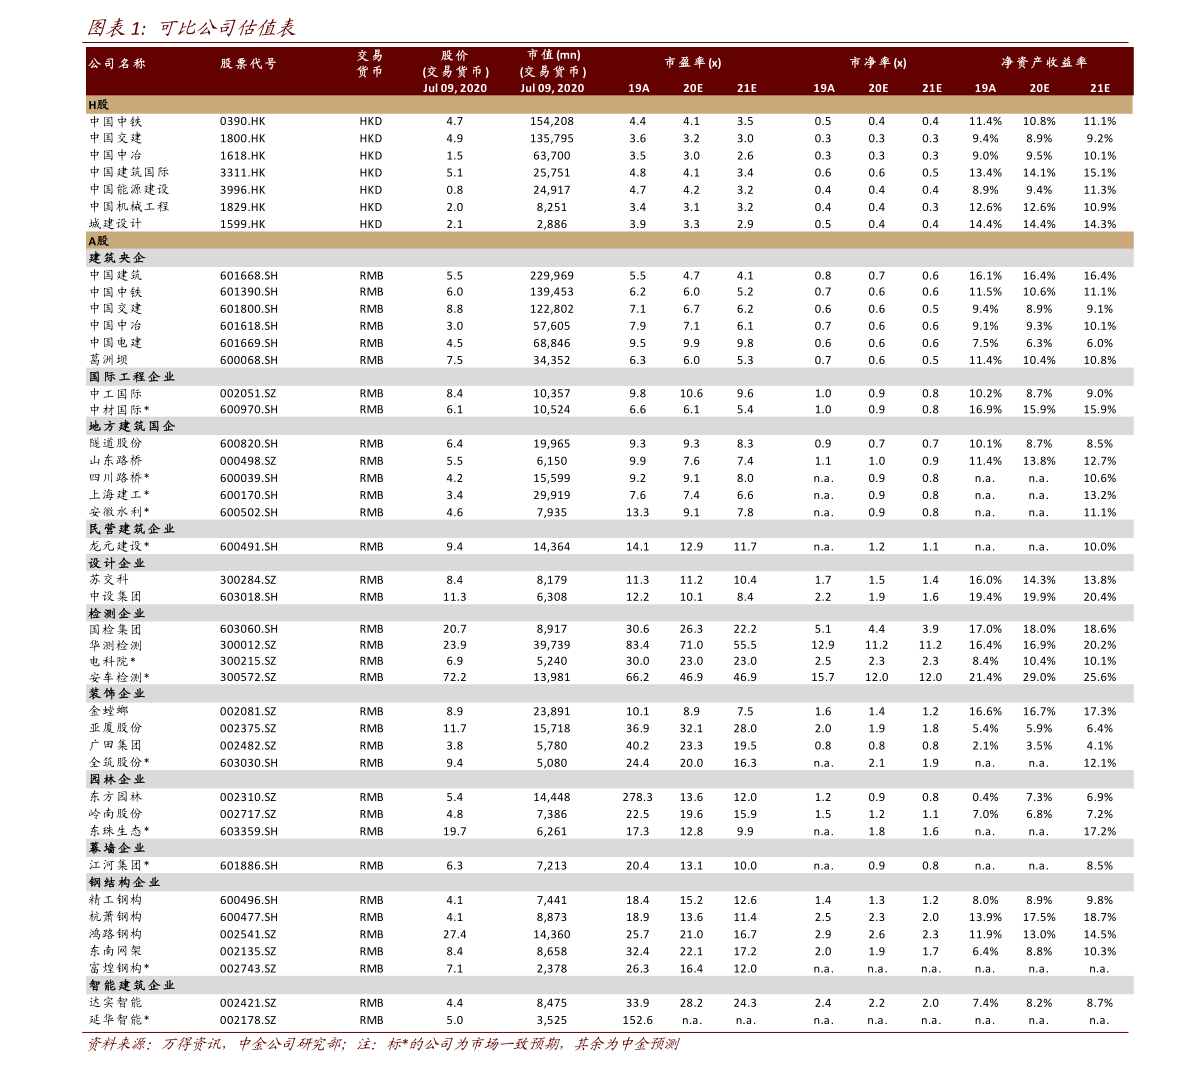Click stock code 1800.HK
Image resolution: width=1191 pixels, height=1071 pixels.
click(242, 138)
